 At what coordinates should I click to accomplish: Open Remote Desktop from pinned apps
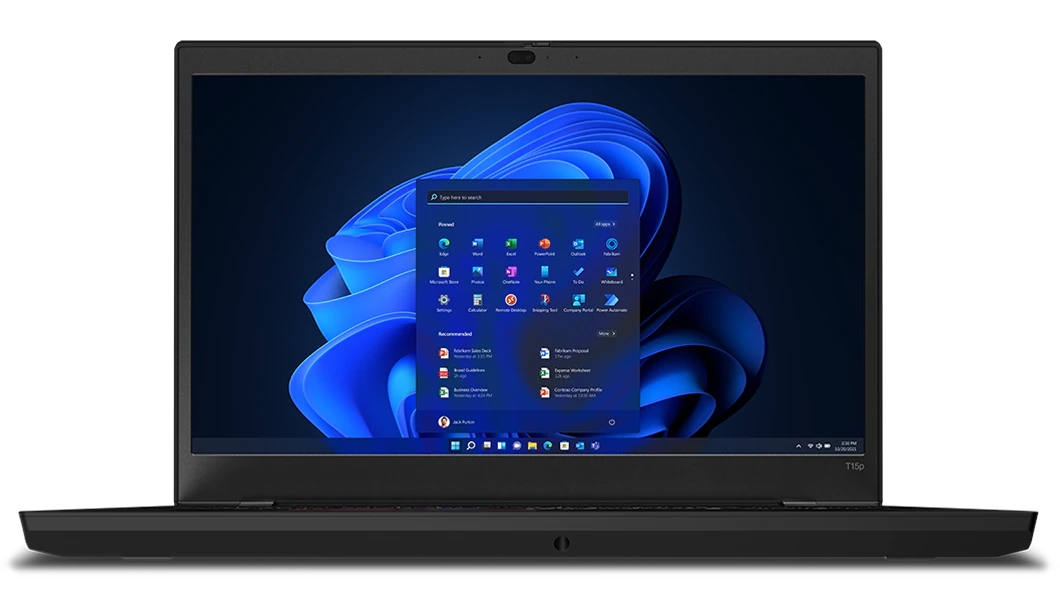tap(511, 301)
